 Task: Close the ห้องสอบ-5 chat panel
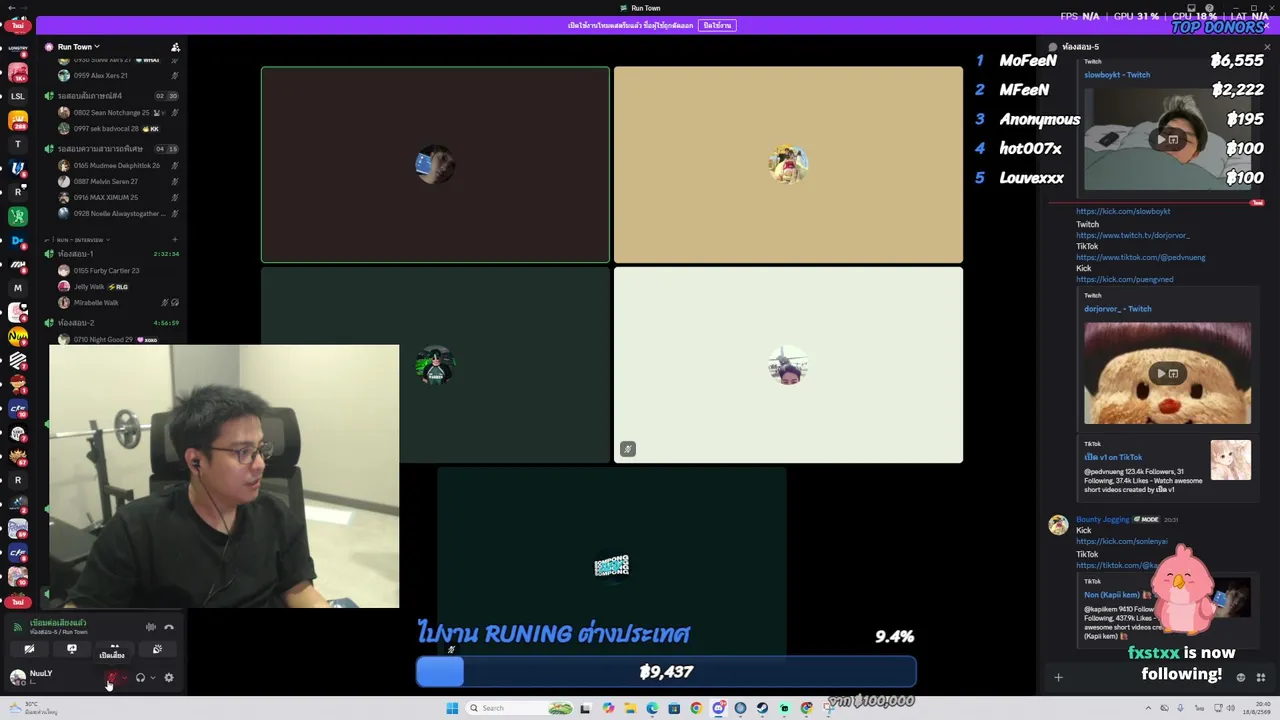[1267, 47]
